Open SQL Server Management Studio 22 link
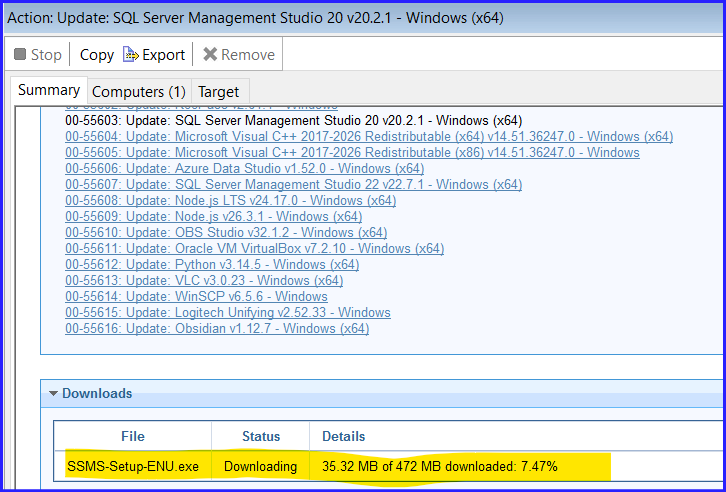This screenshot has height=492, width=726. pyautogui.click(x=294, y=185)
